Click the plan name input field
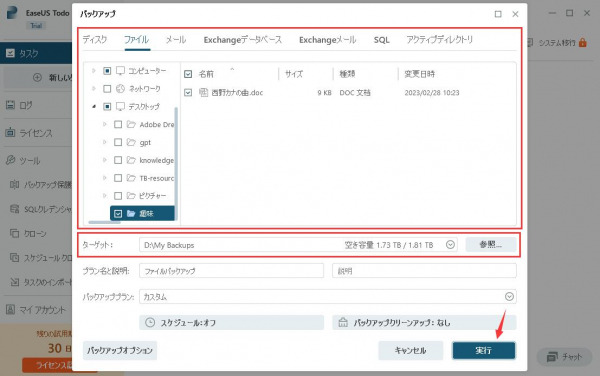600x376 pixels. pyautogui.click(x=232, y=271)
